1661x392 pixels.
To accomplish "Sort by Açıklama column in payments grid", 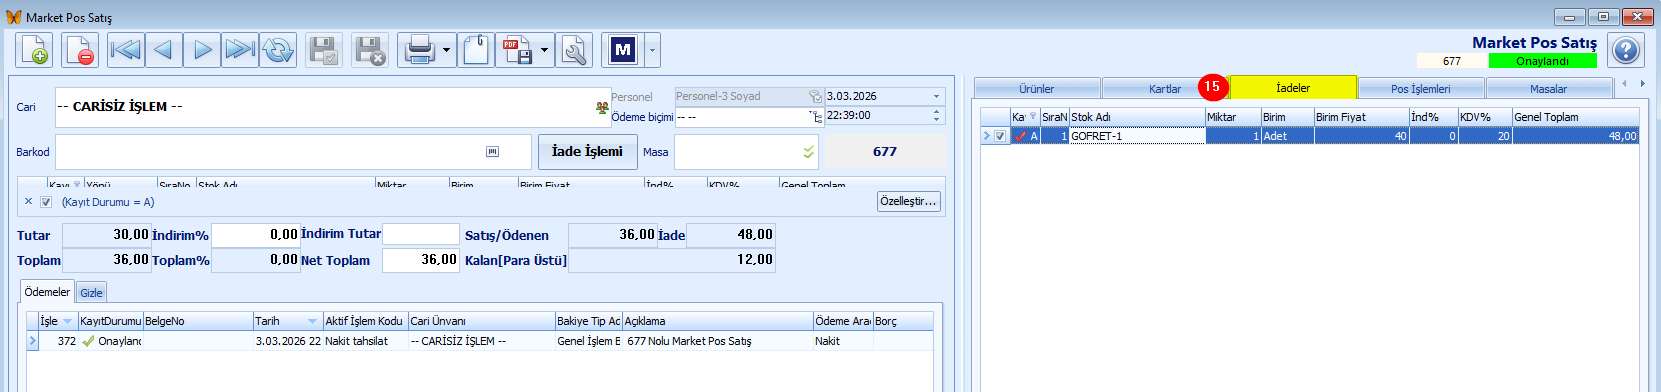I will click(x=718, y=321).
